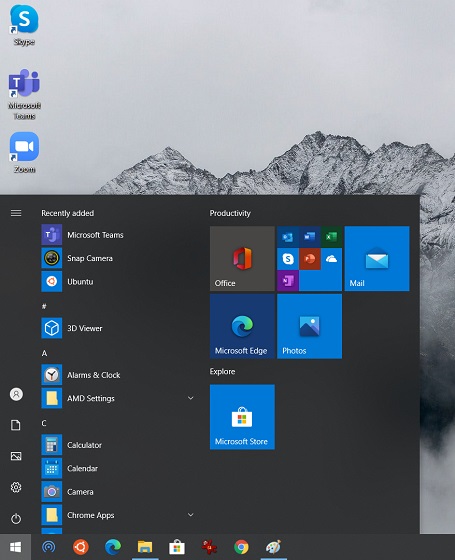Click the user account avatar icon
Viewport: 455px width, 560px height.
[16, 394]
